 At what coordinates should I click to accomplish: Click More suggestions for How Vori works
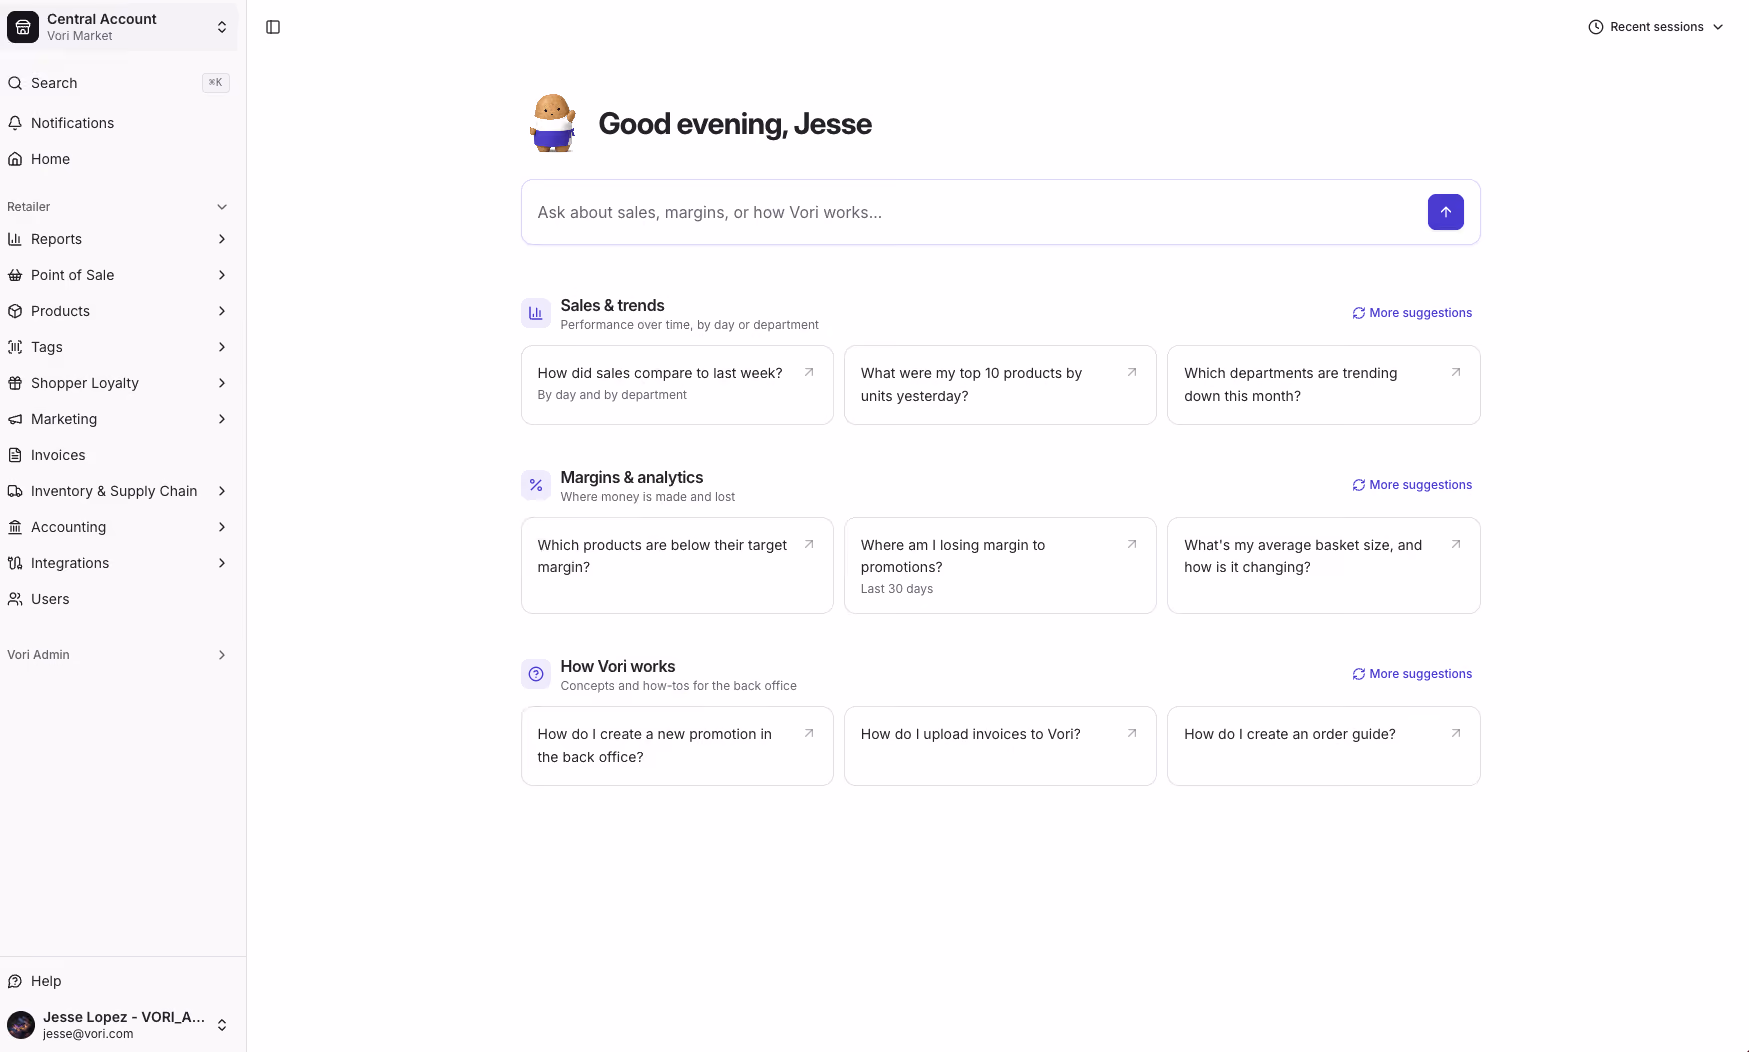click(x=1412, y=674)
